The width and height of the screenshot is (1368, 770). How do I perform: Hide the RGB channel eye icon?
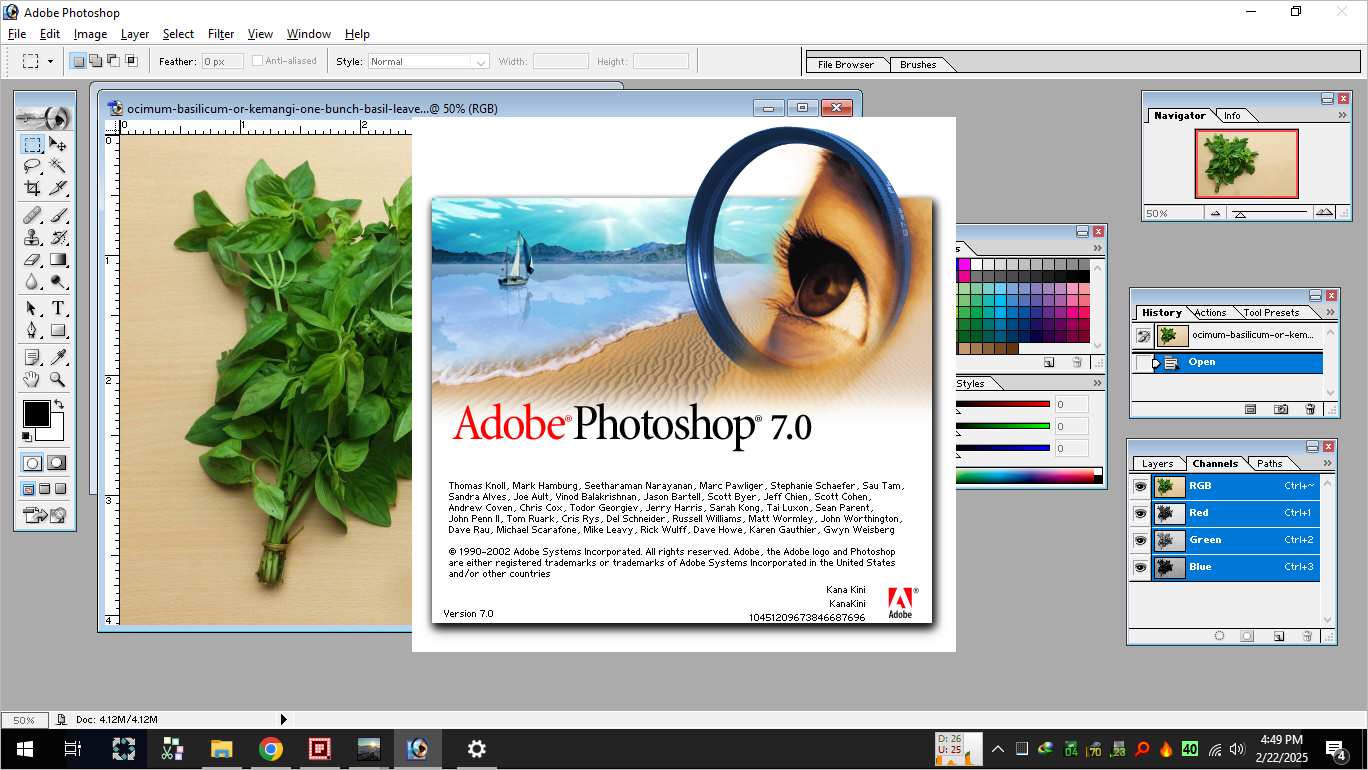point(1140,486)
